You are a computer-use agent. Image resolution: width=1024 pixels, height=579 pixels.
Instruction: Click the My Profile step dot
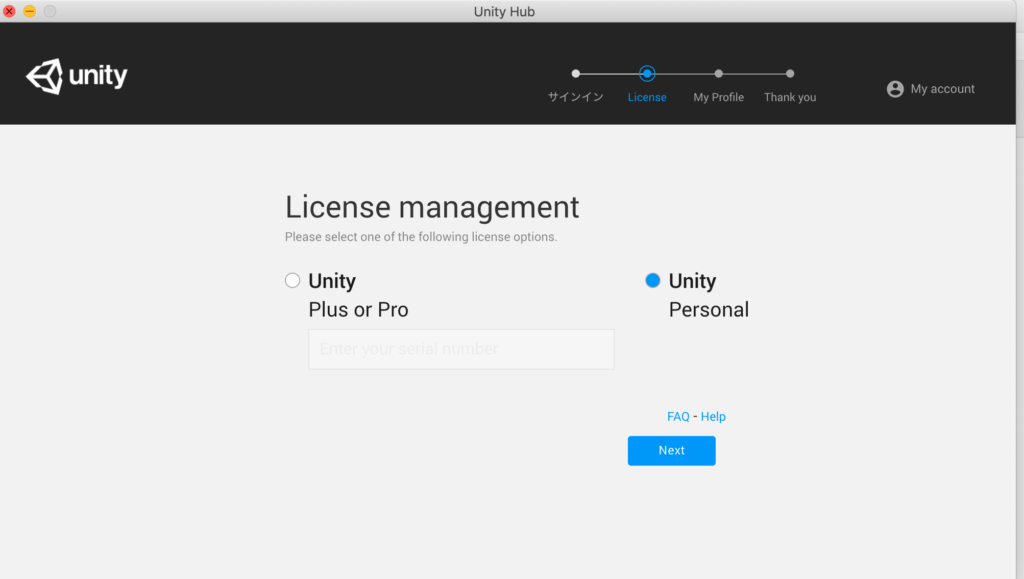(x=718, y=73)
